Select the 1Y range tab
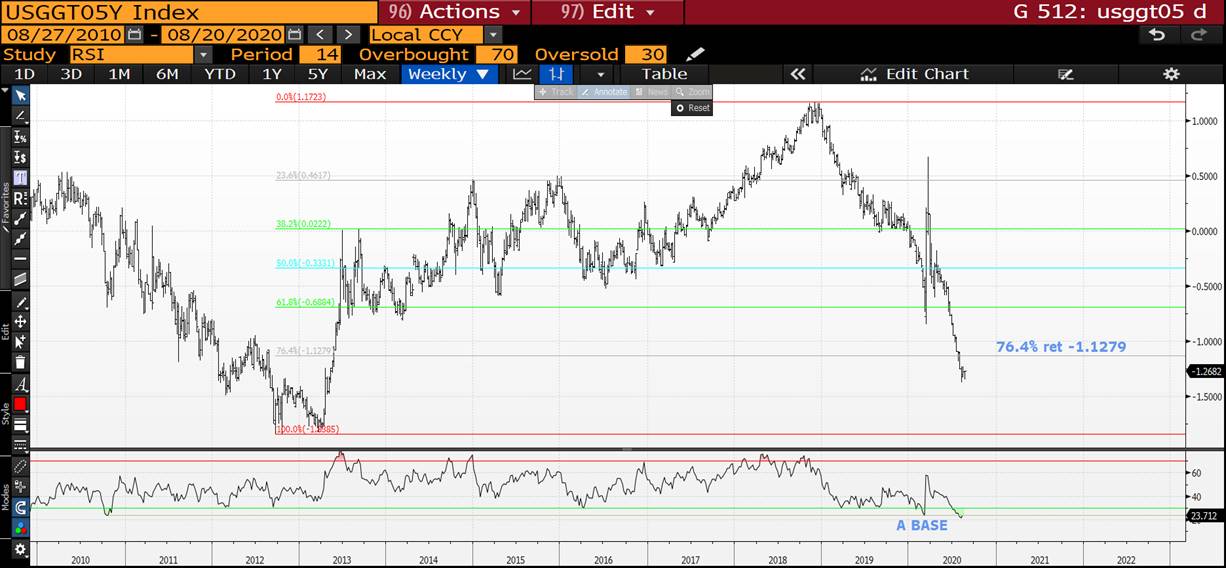The image size is (1226, 568). pyautogui.click(x=271, y=74)
